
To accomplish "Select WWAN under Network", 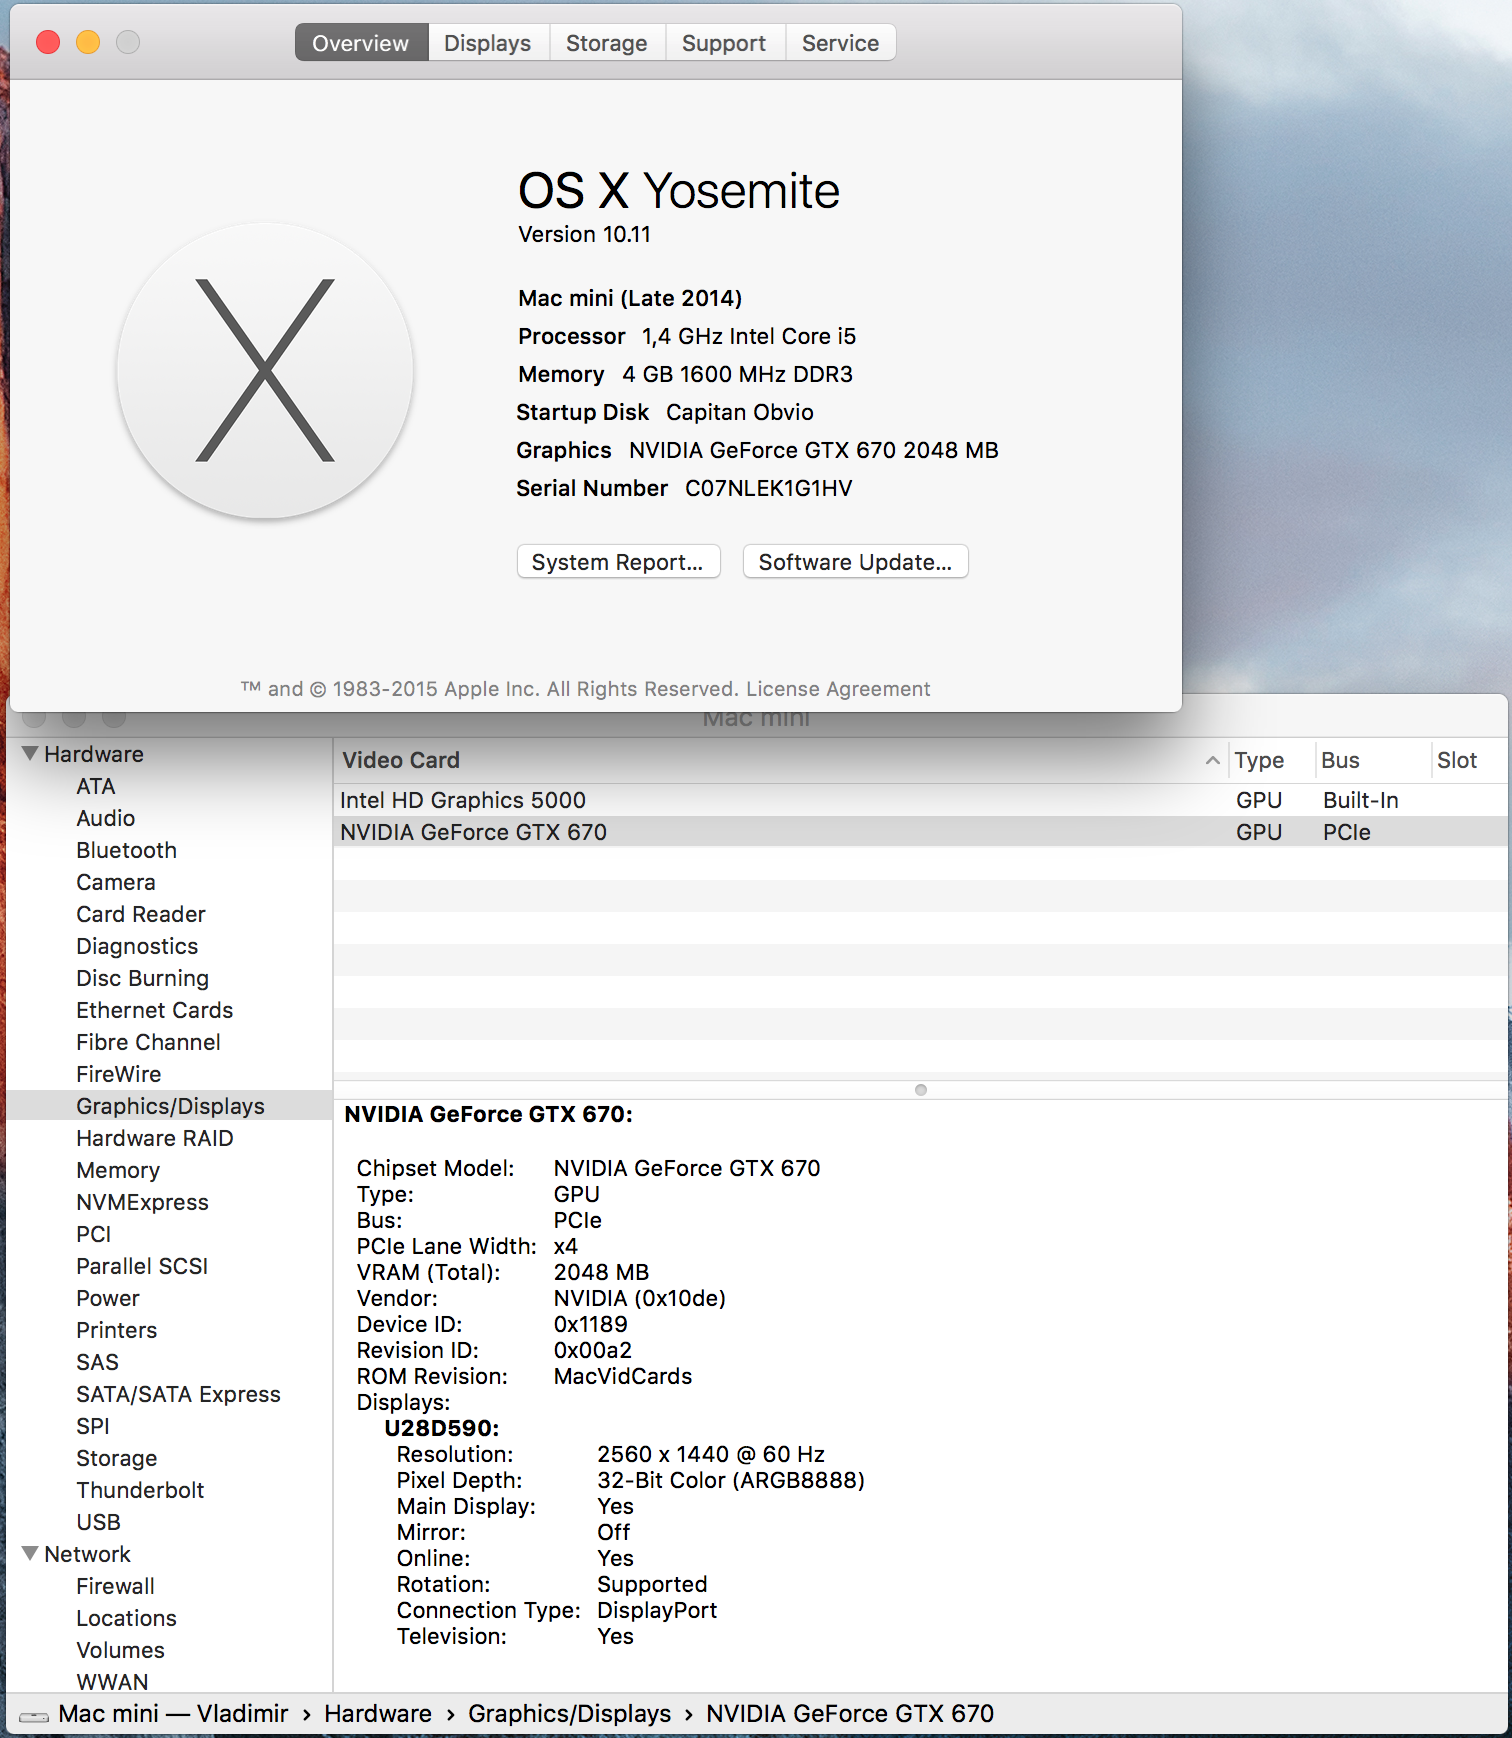I will pyautogui.click(x=112, y=1682).
